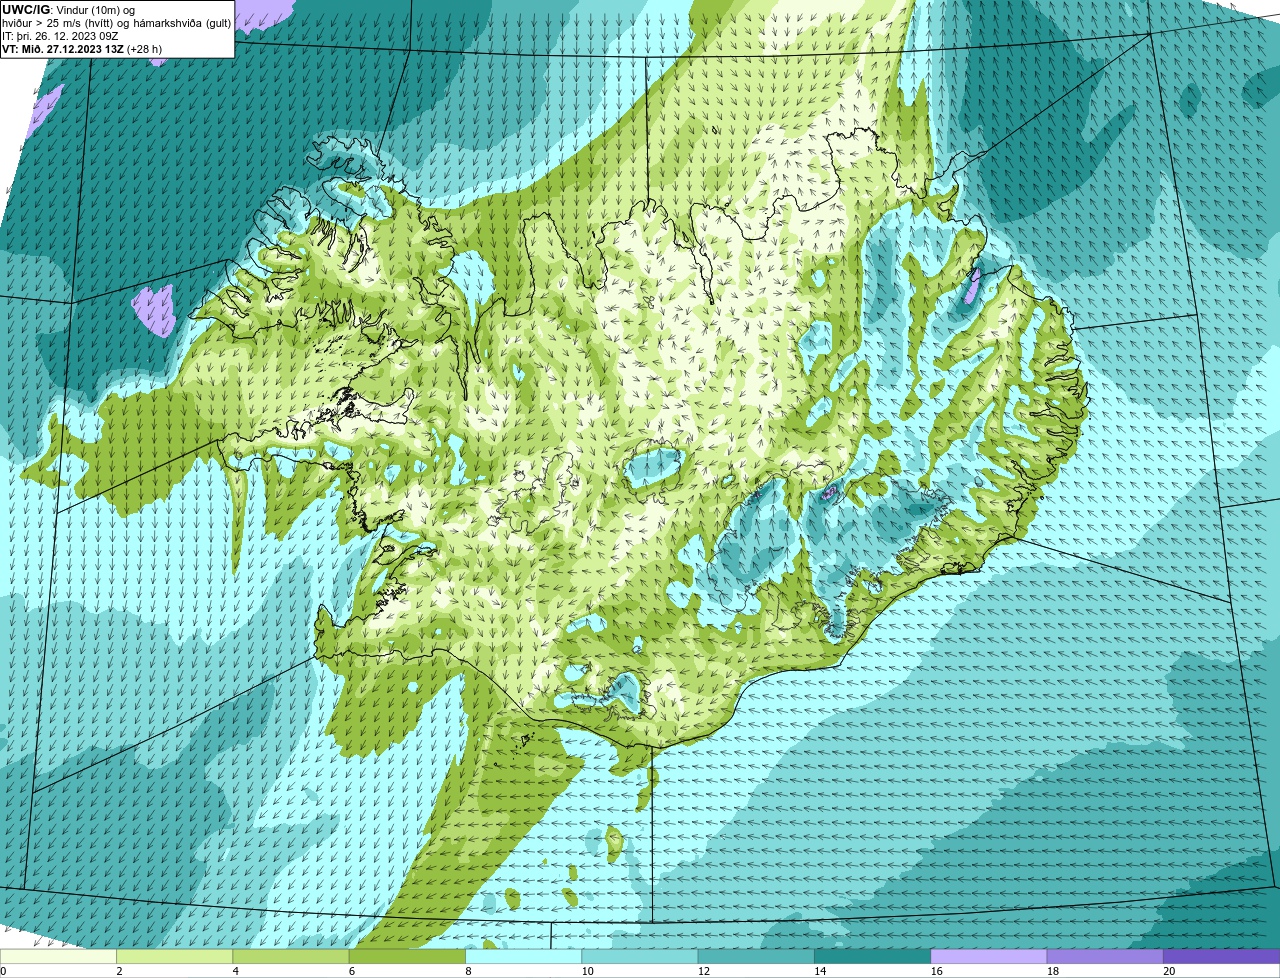Click the legend scale label "0"

point(3,971)
